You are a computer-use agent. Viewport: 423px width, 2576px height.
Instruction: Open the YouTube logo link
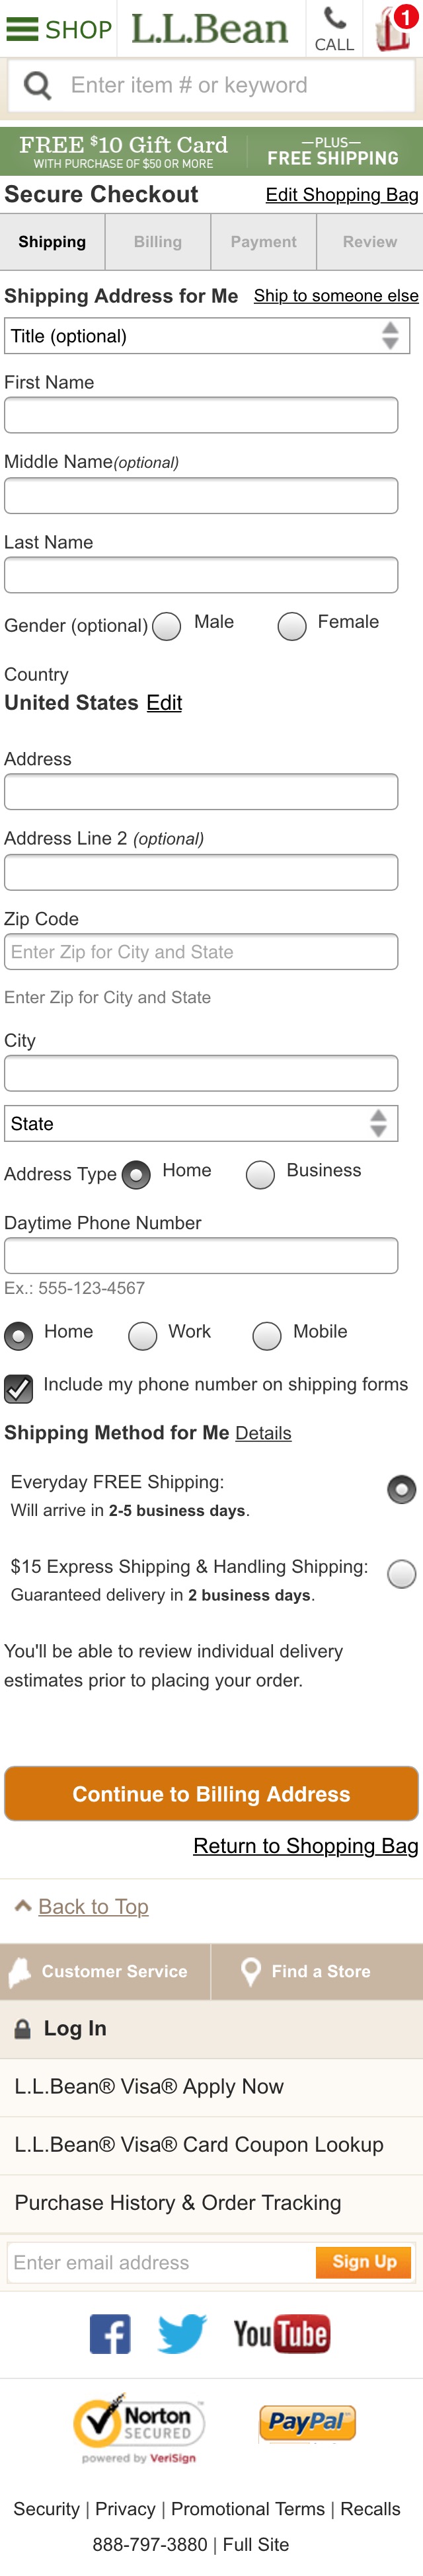point(281,2335)
